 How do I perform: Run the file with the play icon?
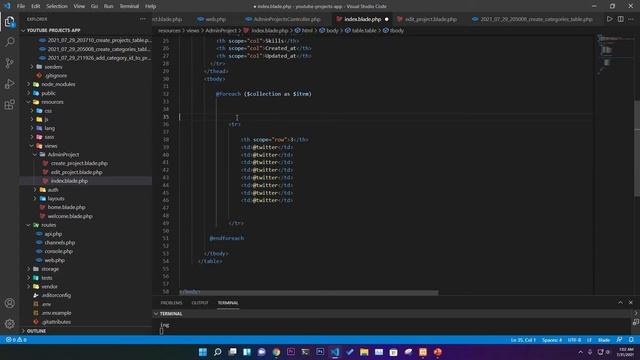[x=609, y=19]
